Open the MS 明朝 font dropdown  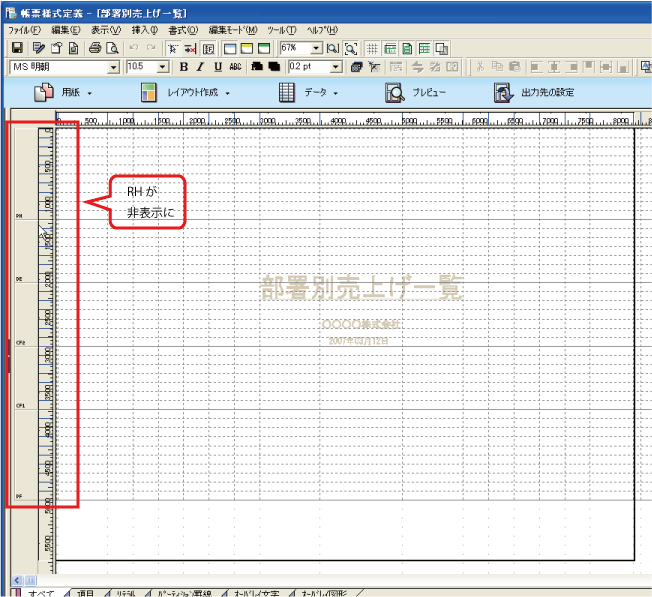click(113, 67)
